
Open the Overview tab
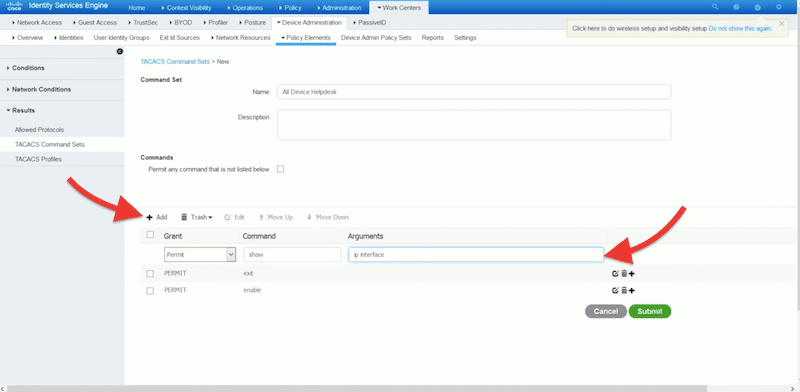pyautogui.click(x=27, y=38)
